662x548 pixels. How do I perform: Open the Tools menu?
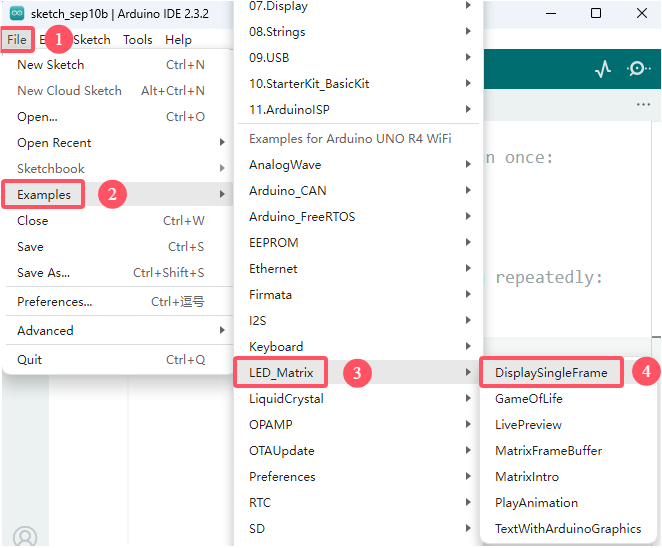(138, 40)
